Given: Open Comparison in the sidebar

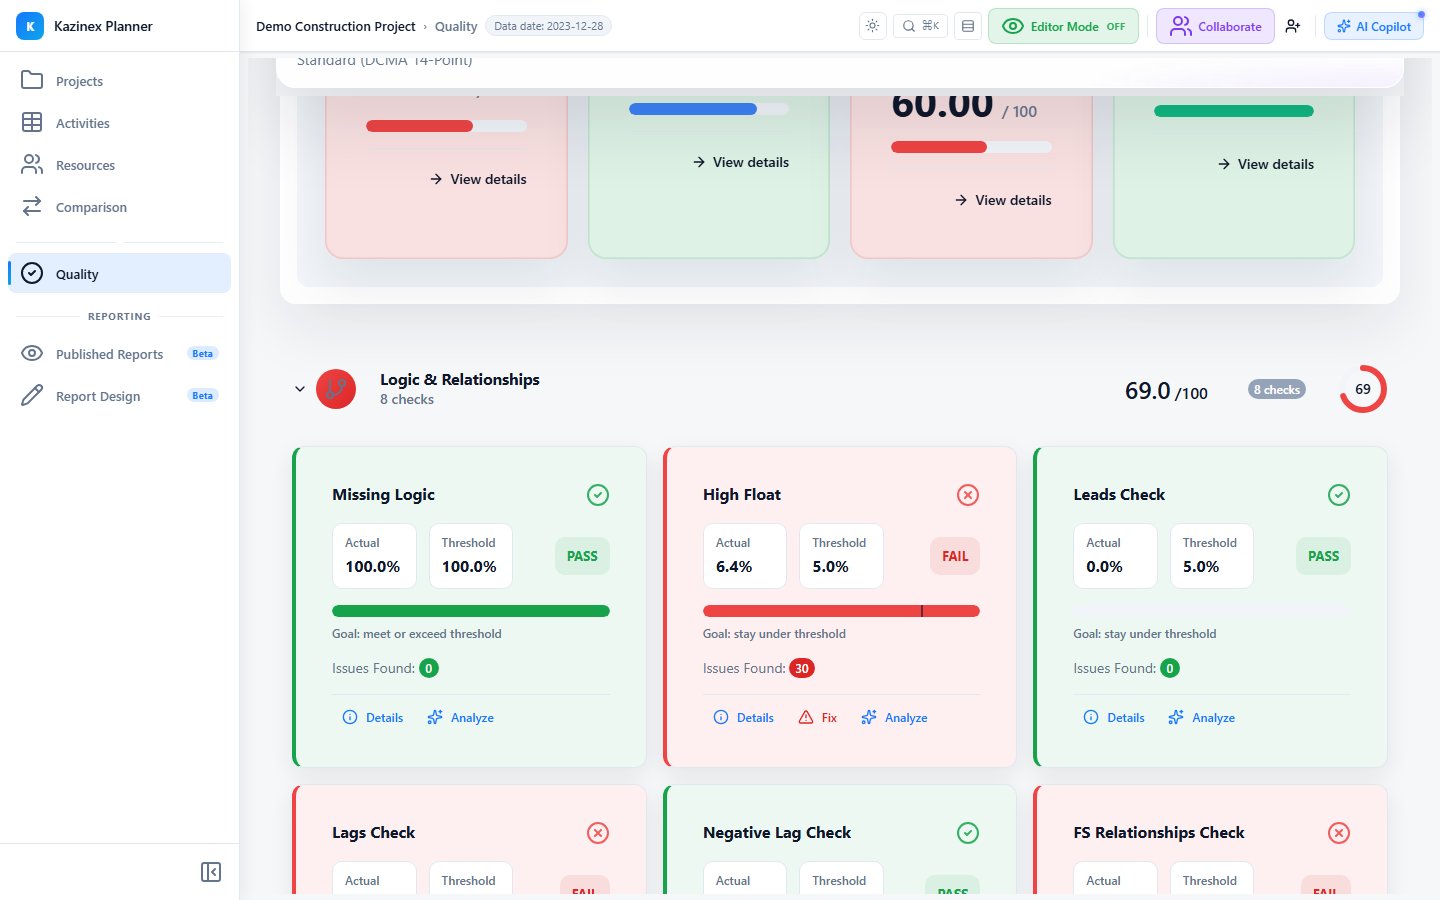Looking at the screenshot, I should click(119, 207).
